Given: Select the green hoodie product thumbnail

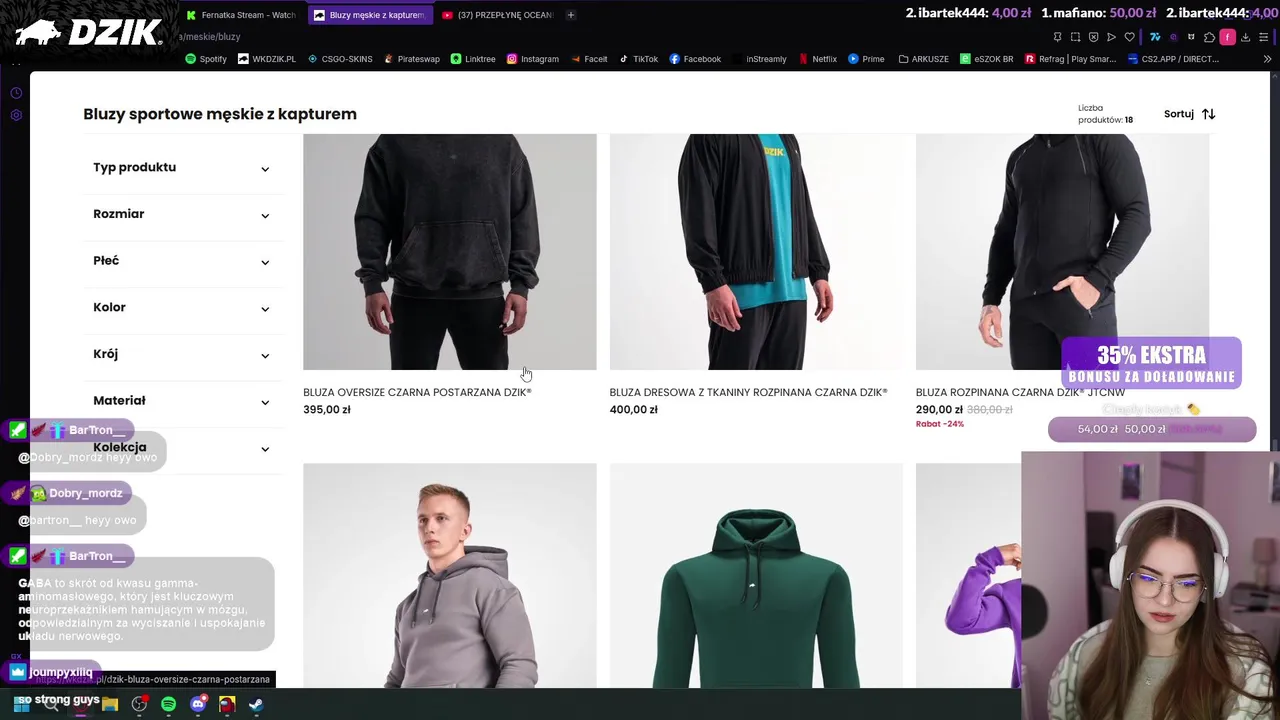Looking at the screenshot, I should coord(756,576).
